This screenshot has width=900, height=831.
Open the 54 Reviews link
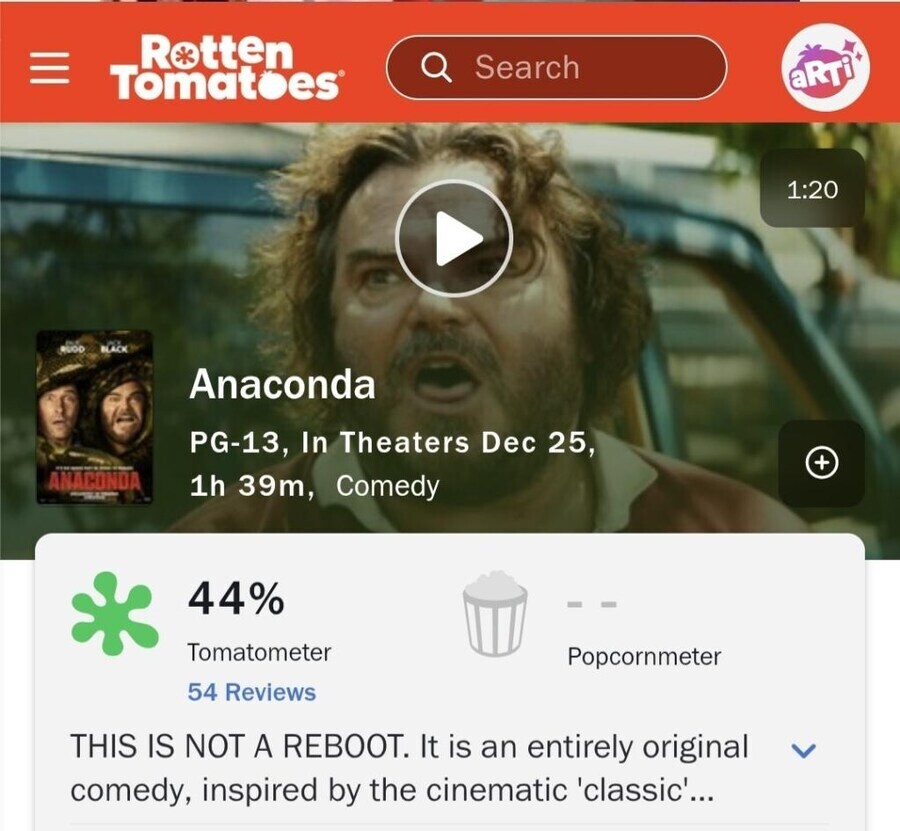(x=251, y=692)
